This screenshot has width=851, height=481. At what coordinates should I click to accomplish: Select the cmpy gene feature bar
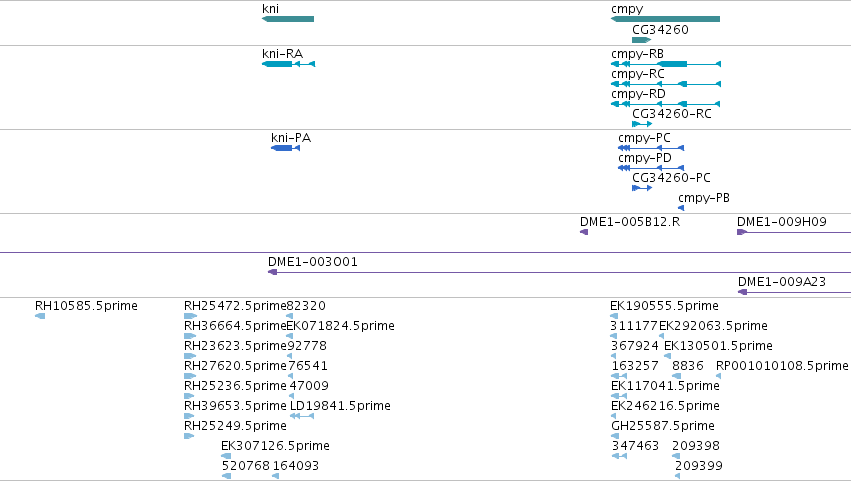665,19
